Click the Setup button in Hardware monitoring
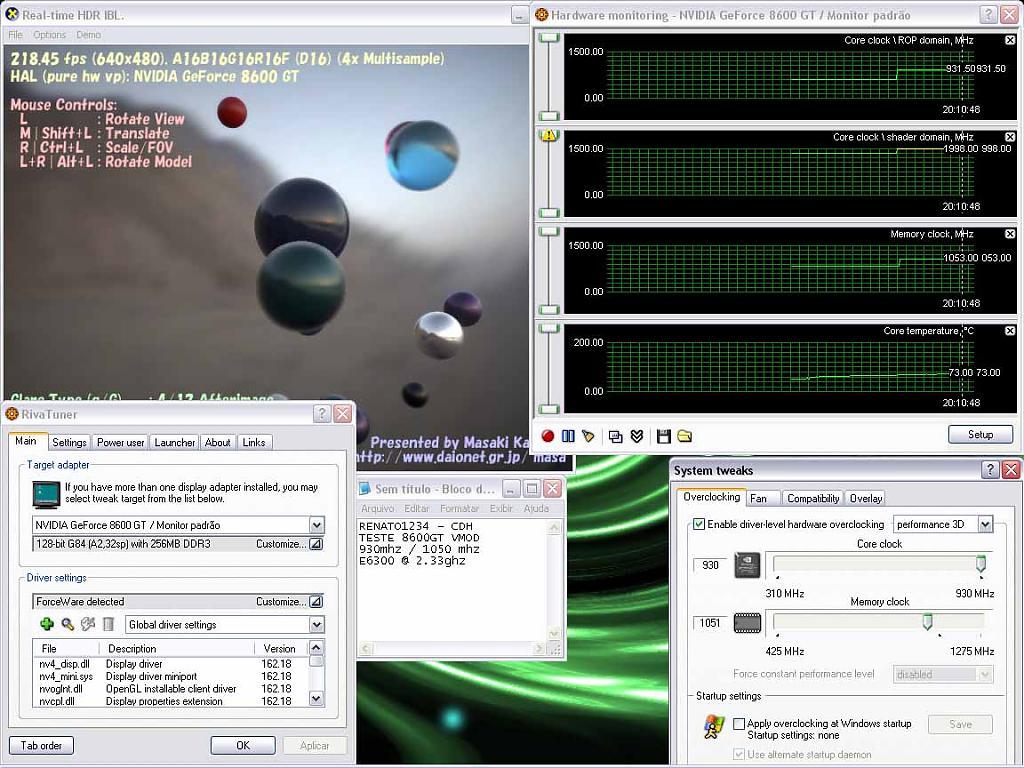1024x768 pixels. pos(980,434)
